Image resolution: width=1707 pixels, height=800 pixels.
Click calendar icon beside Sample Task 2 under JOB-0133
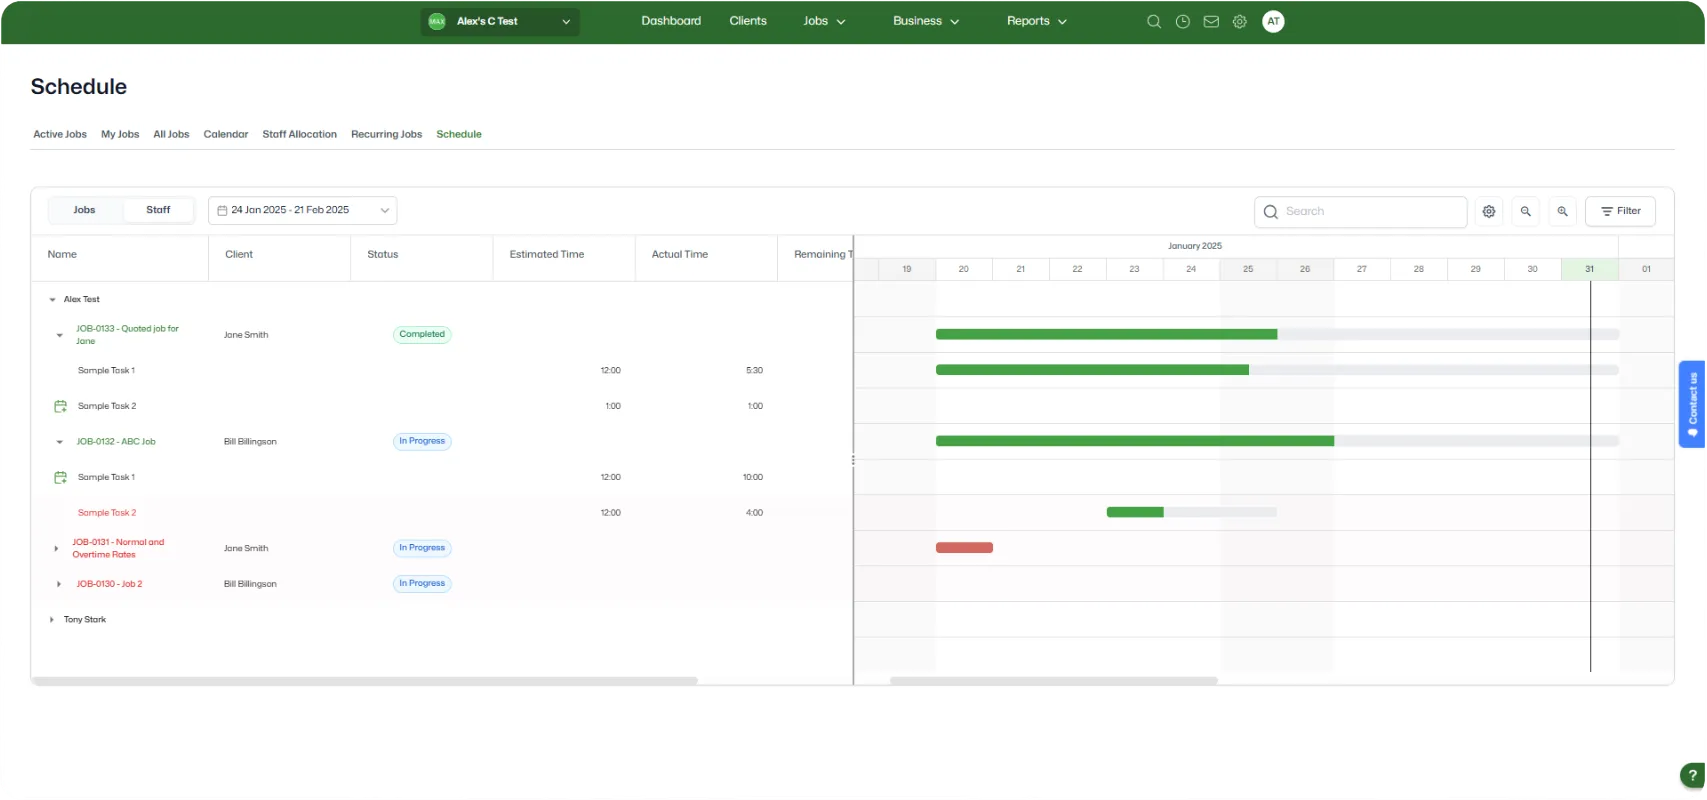(x=60, y=406)
